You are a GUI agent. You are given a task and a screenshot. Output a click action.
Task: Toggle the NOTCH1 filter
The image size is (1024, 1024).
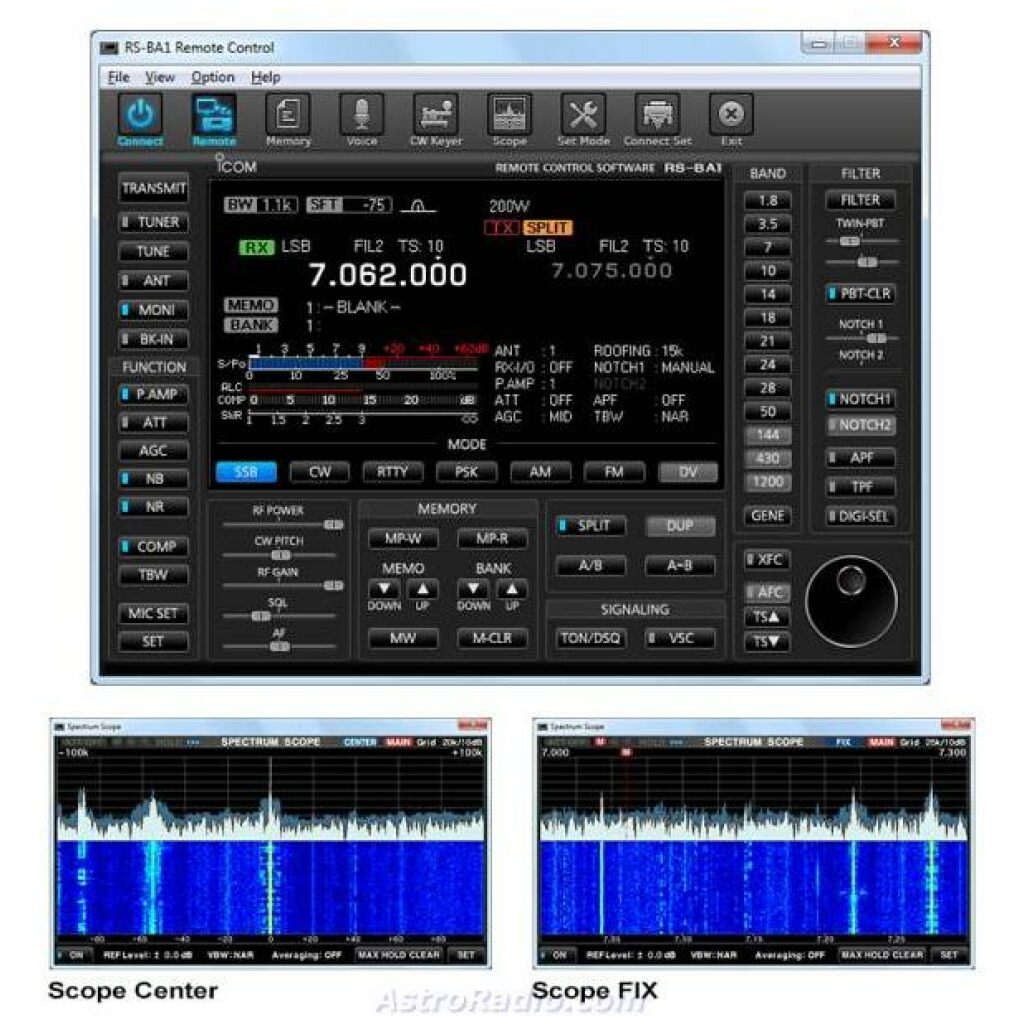[860, 399]
